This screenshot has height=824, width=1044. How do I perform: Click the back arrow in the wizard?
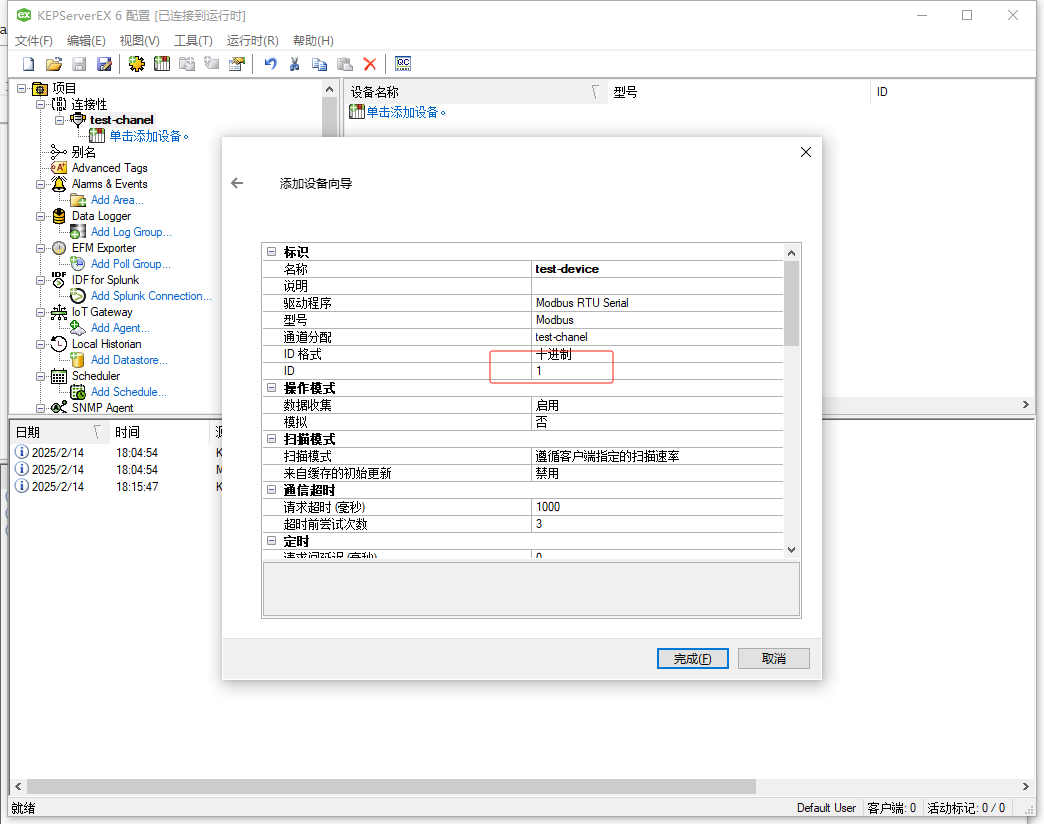237,183
